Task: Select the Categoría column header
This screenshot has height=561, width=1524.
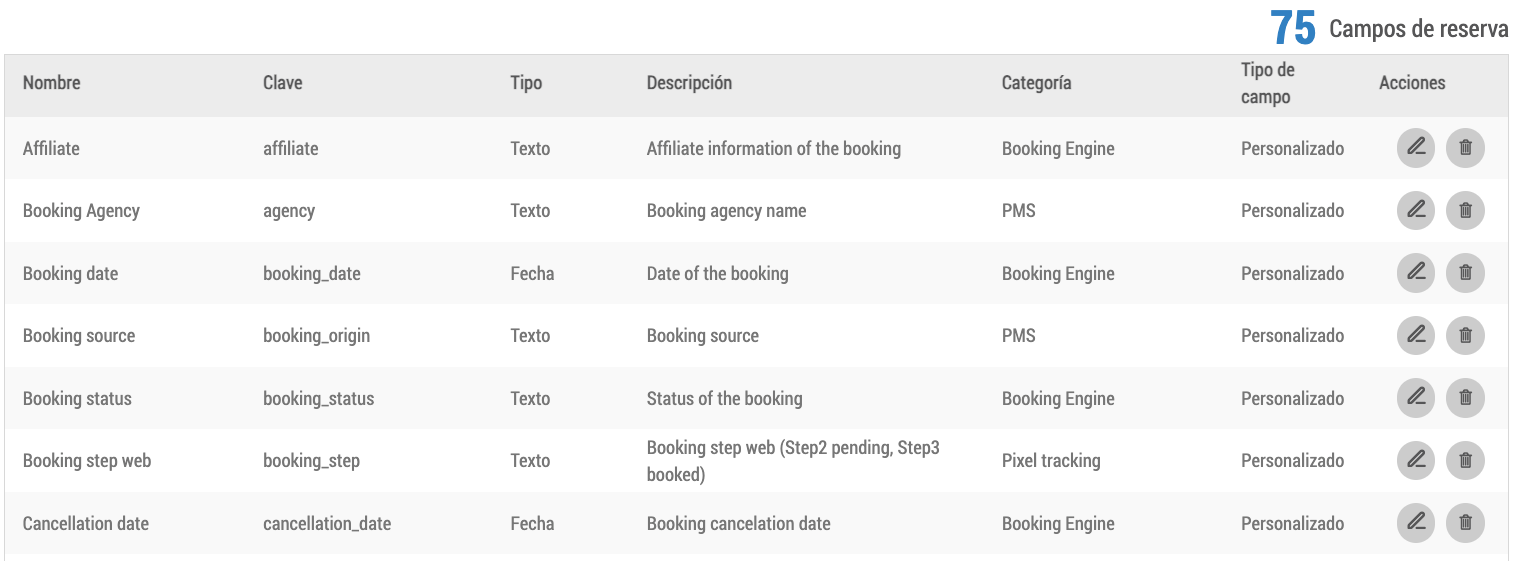Action: point(1037,83)
